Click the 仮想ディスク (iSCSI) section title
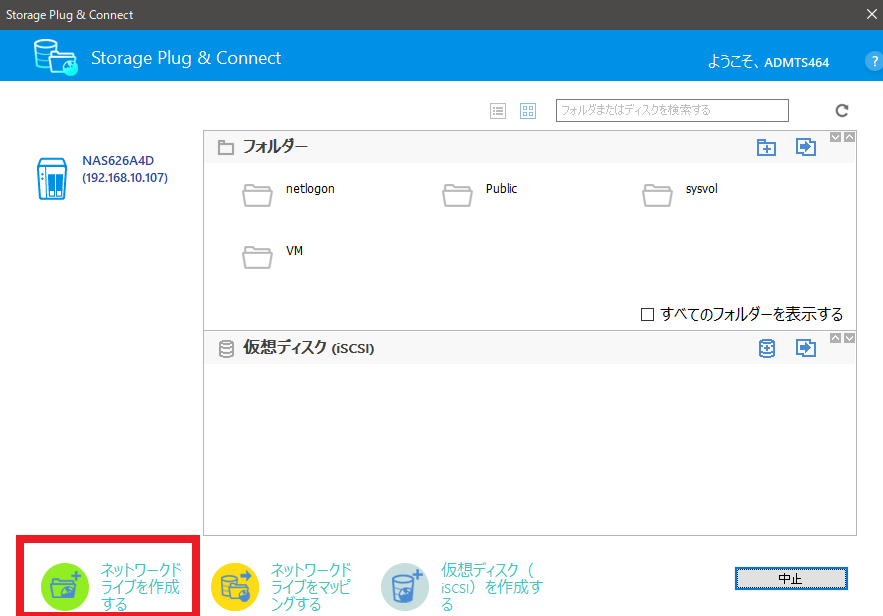The image size is (883, 616). point(309,347)
